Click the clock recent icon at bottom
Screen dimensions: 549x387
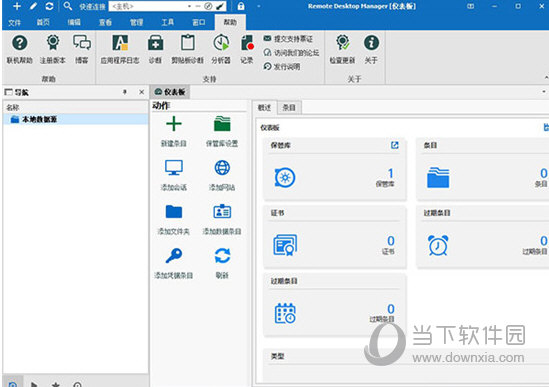[77, 384]
